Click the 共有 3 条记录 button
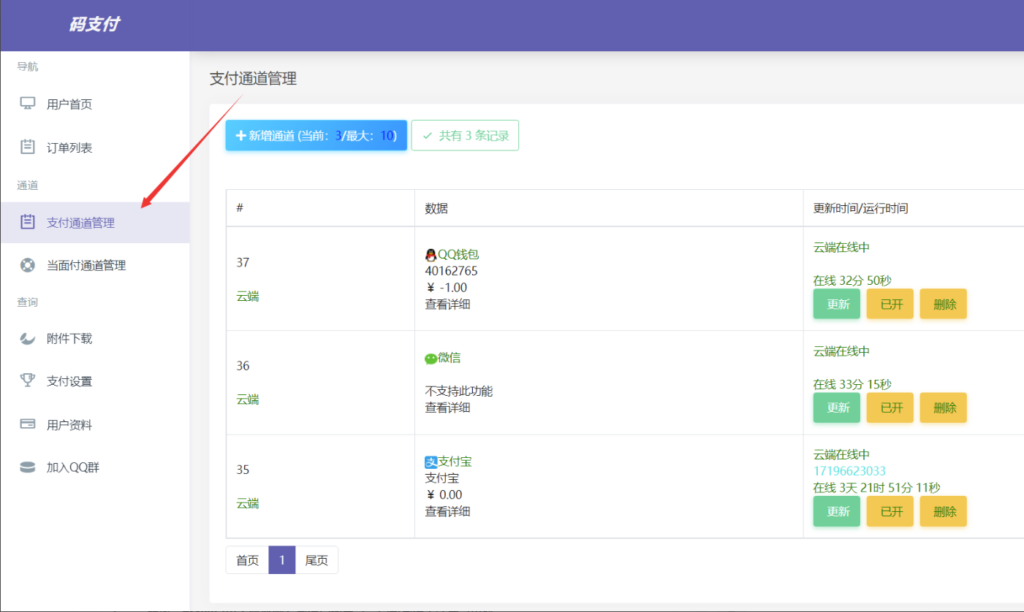 coord(465,135)
